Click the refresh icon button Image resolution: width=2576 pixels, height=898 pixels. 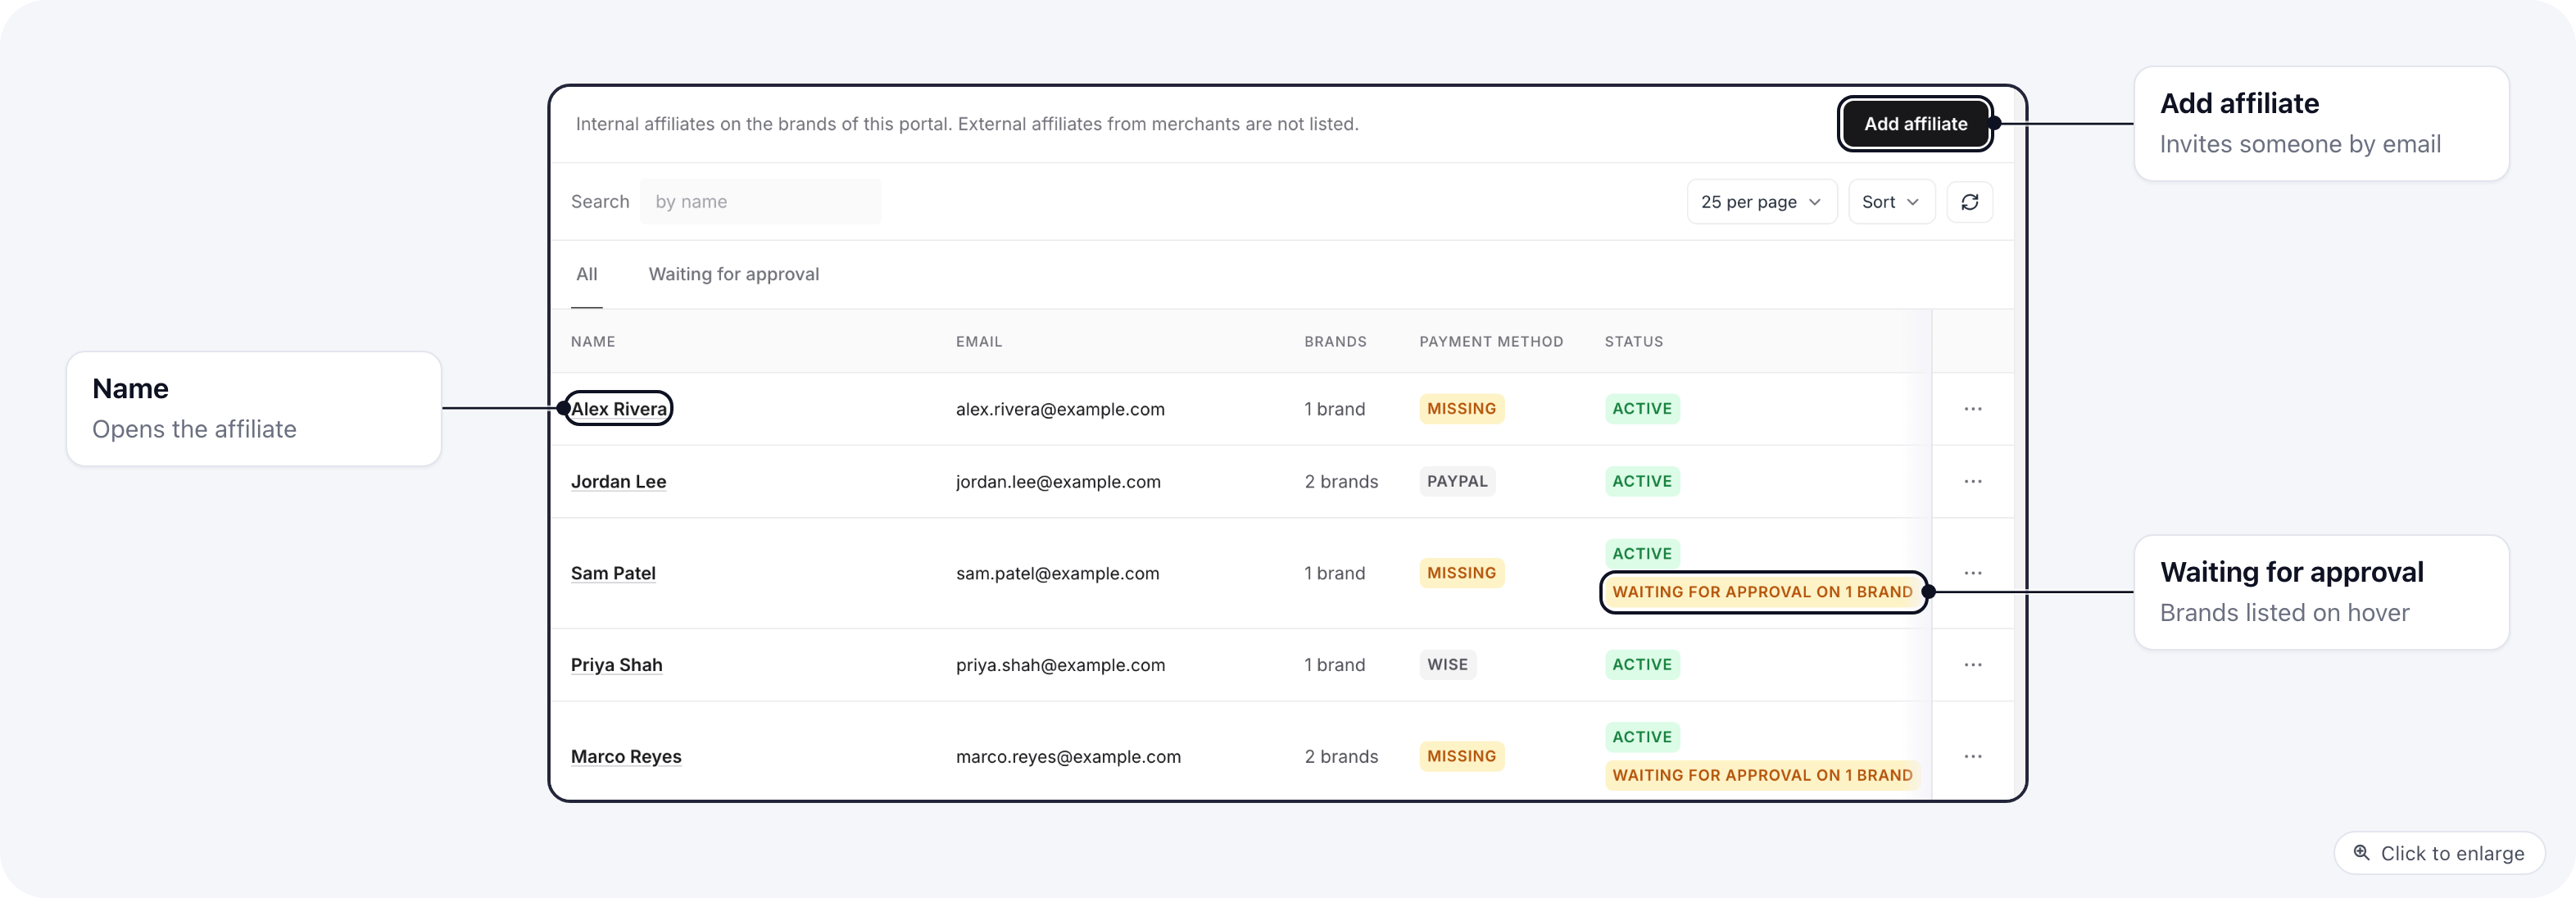[x=1969, y=202]
